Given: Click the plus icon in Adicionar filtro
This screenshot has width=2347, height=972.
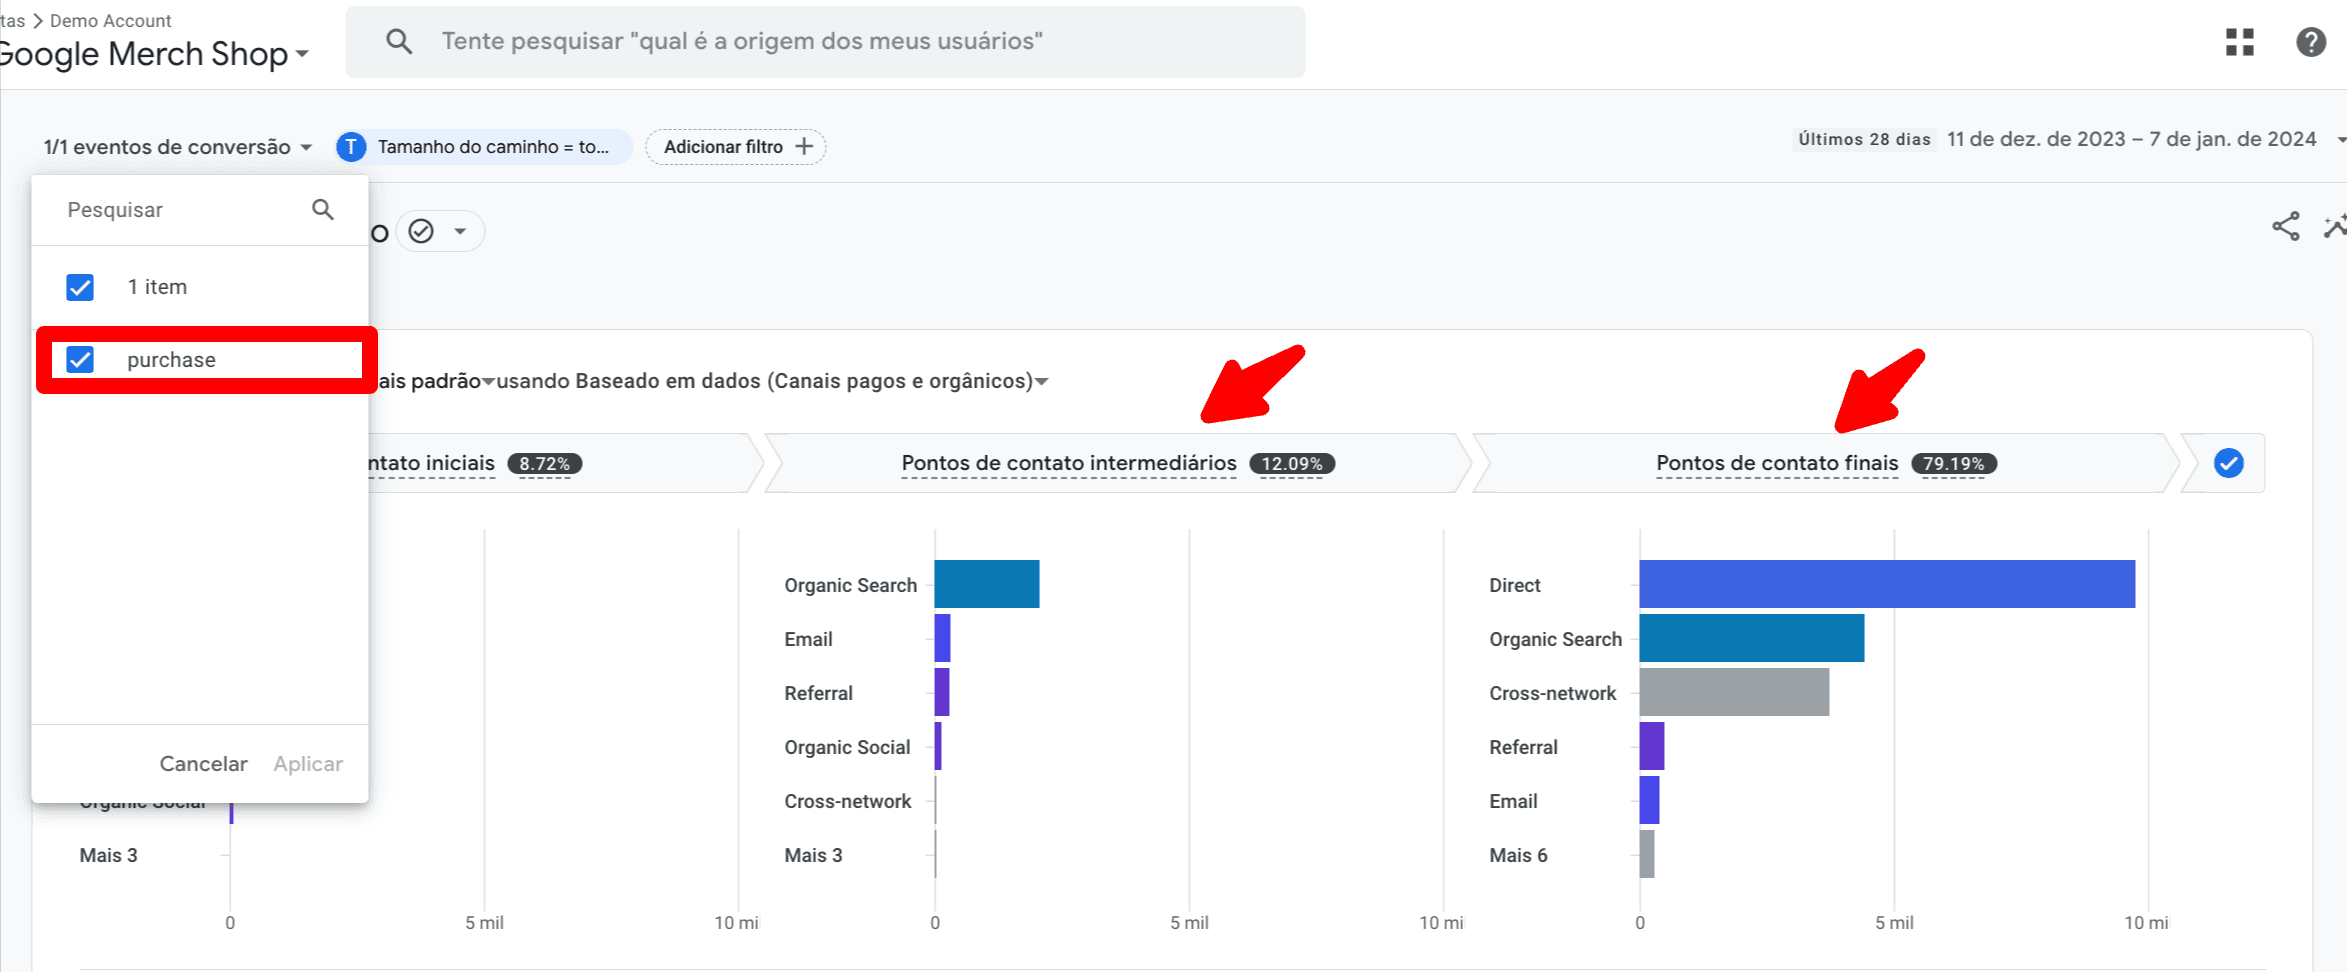Looking at the screenshot, I should click(x=804, y=147).
